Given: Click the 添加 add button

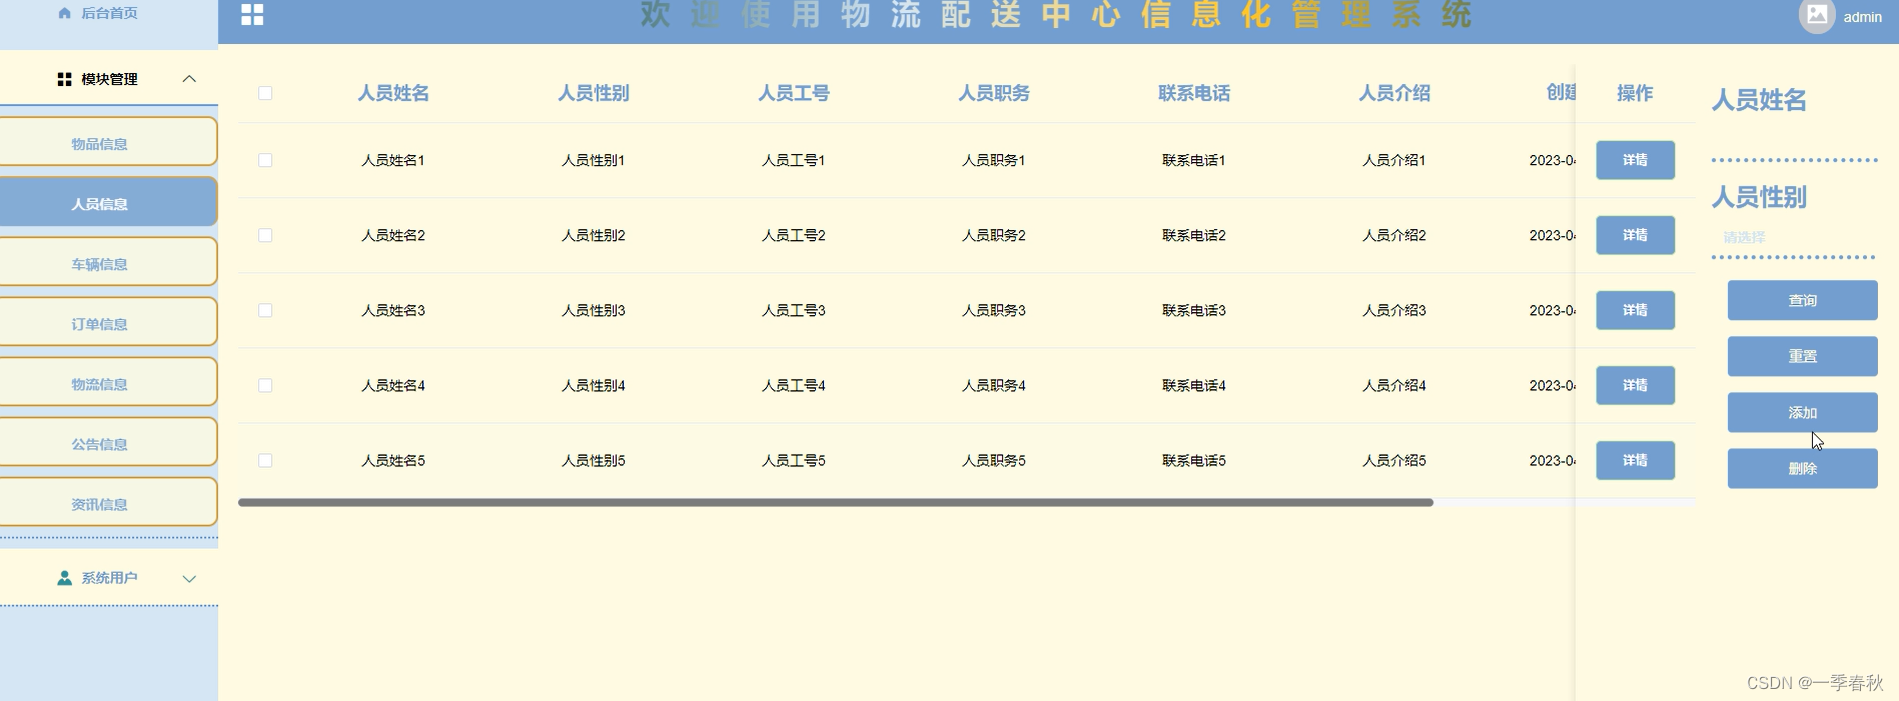Looking at the screenshot, I should point(1802,412).
